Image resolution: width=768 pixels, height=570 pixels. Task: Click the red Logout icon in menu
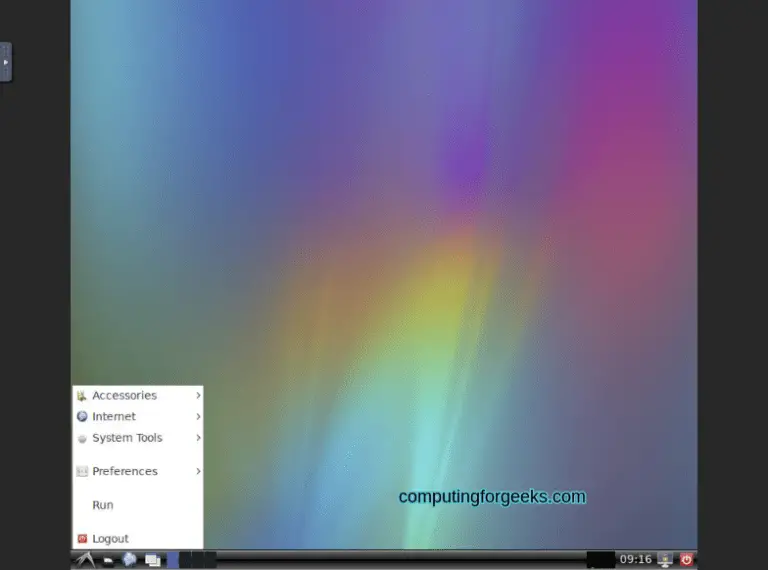82,539
